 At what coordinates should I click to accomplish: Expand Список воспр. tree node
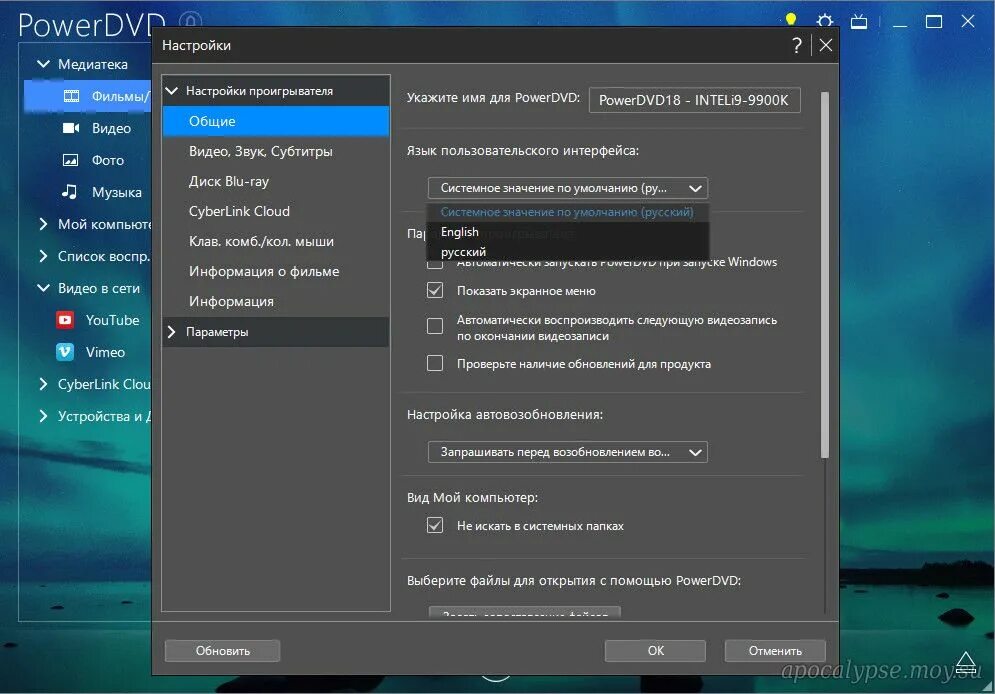(x=43, y=256)
